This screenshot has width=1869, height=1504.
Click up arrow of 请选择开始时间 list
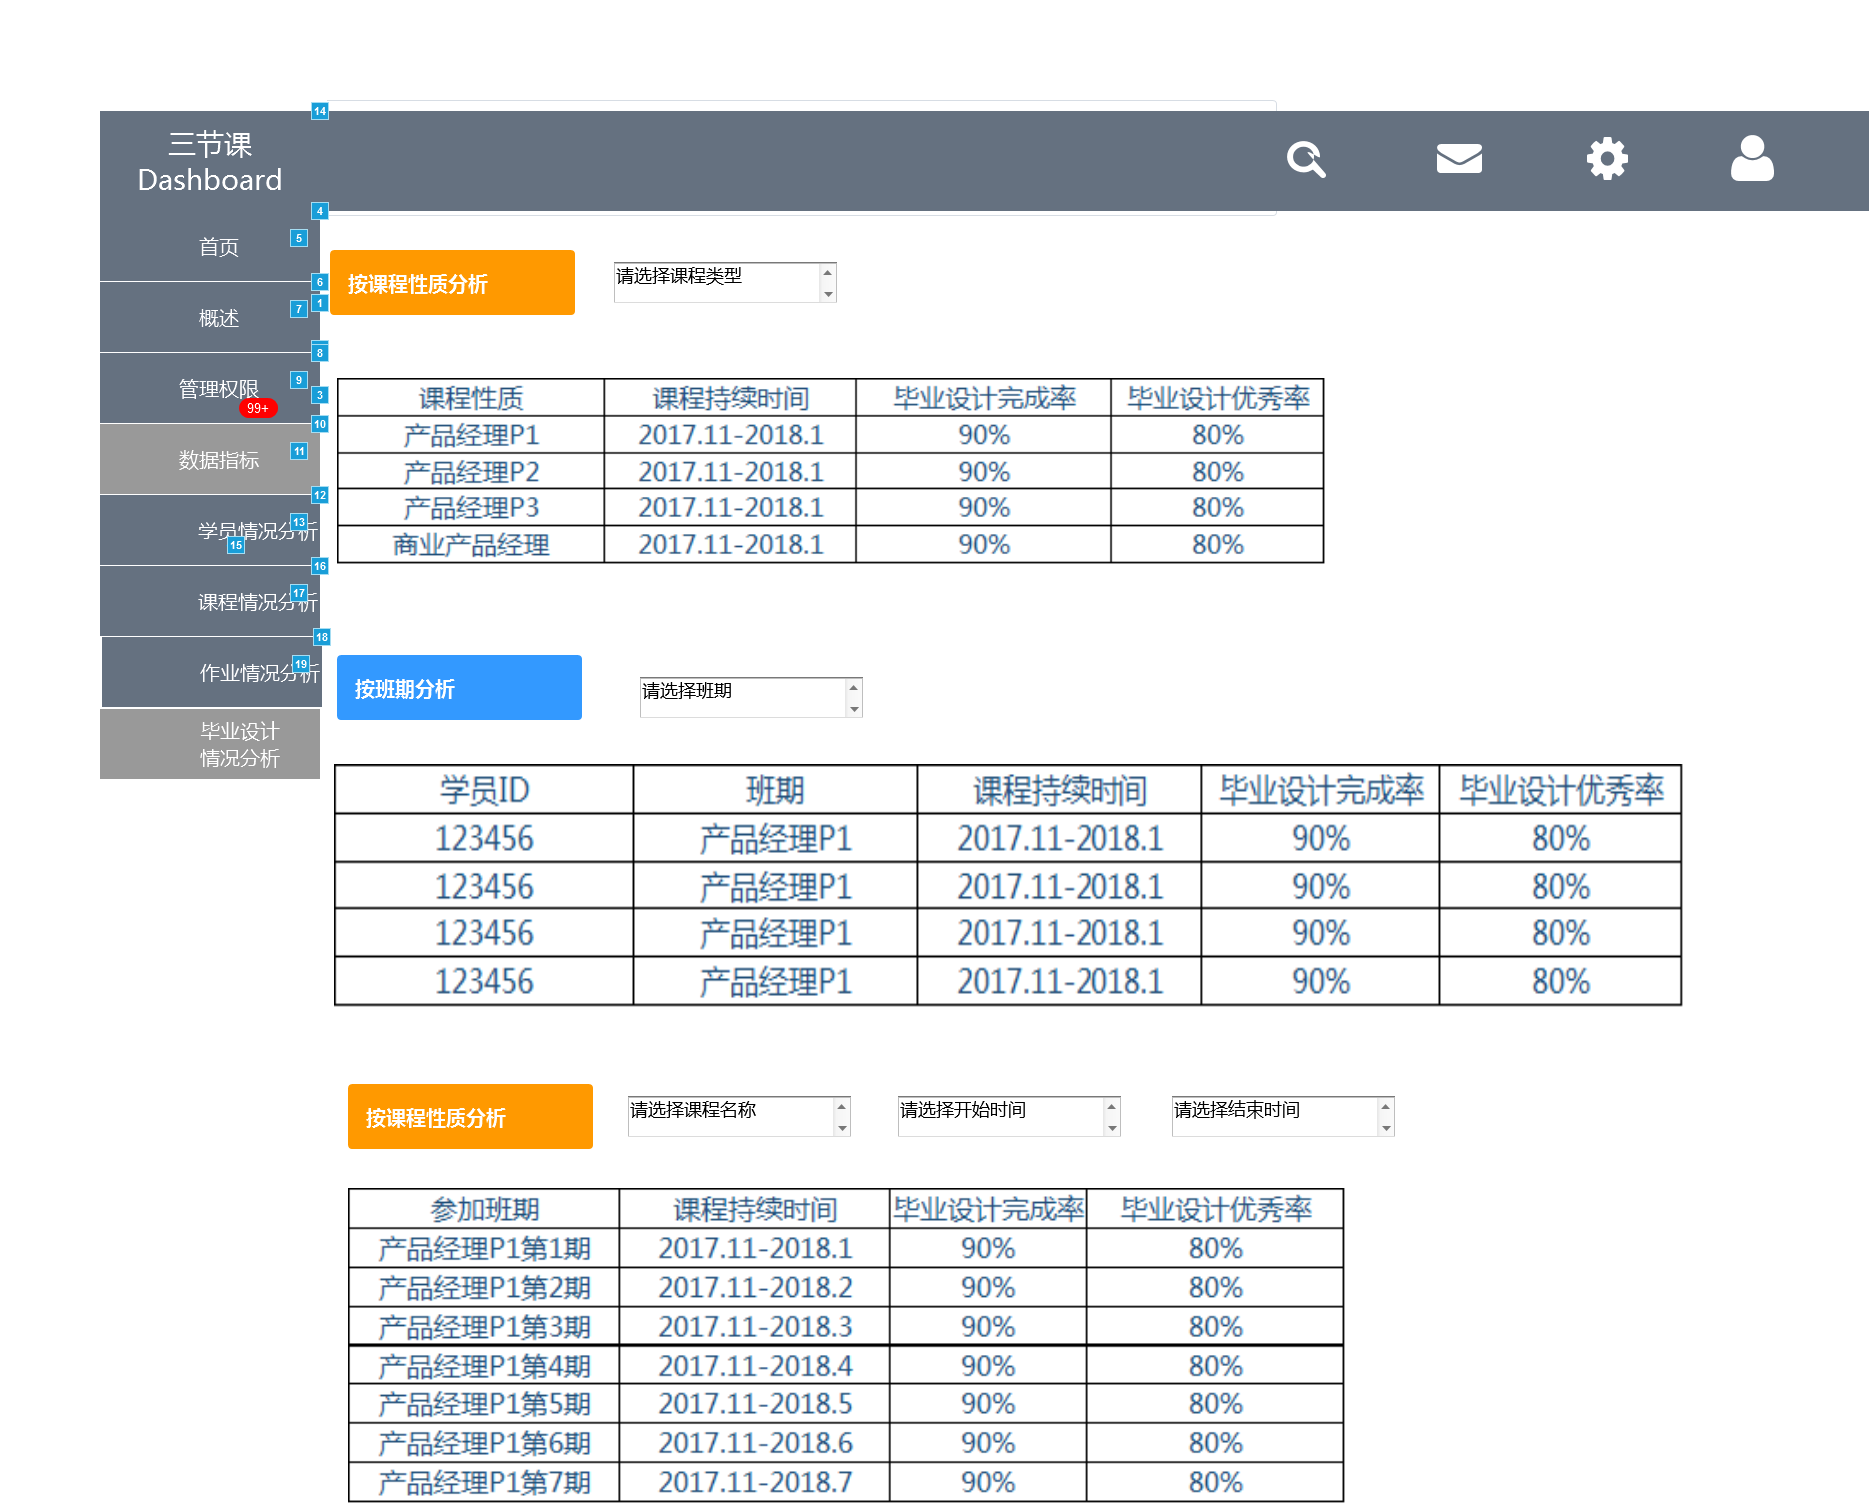1112,1106
